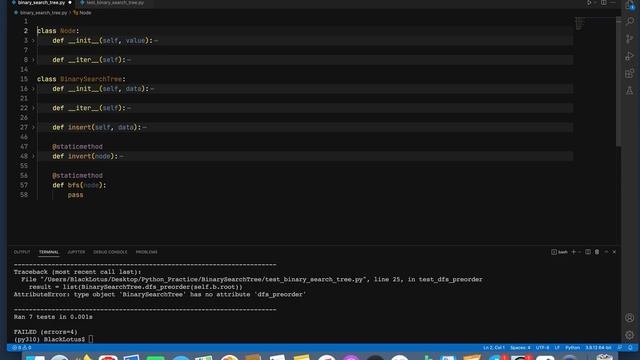
Task: Expand folded BinarySearchTree __init__ at line 16
Action: (x=33, y=89)
